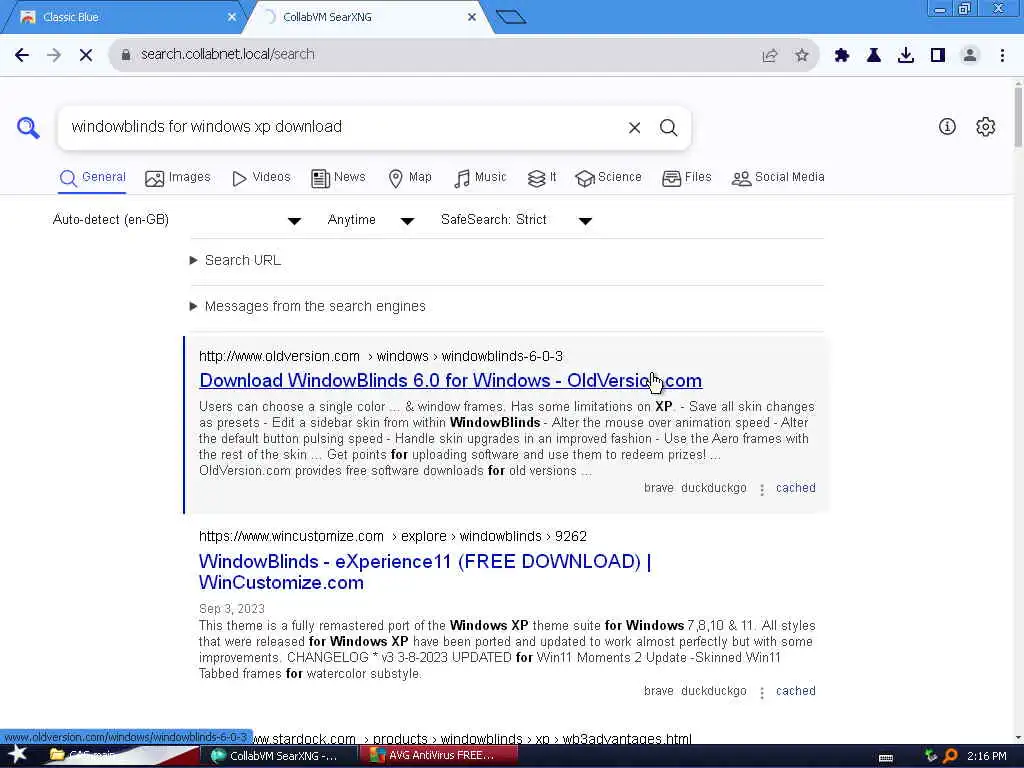Open the browser Extensions puzzle icon

[841, 56]
